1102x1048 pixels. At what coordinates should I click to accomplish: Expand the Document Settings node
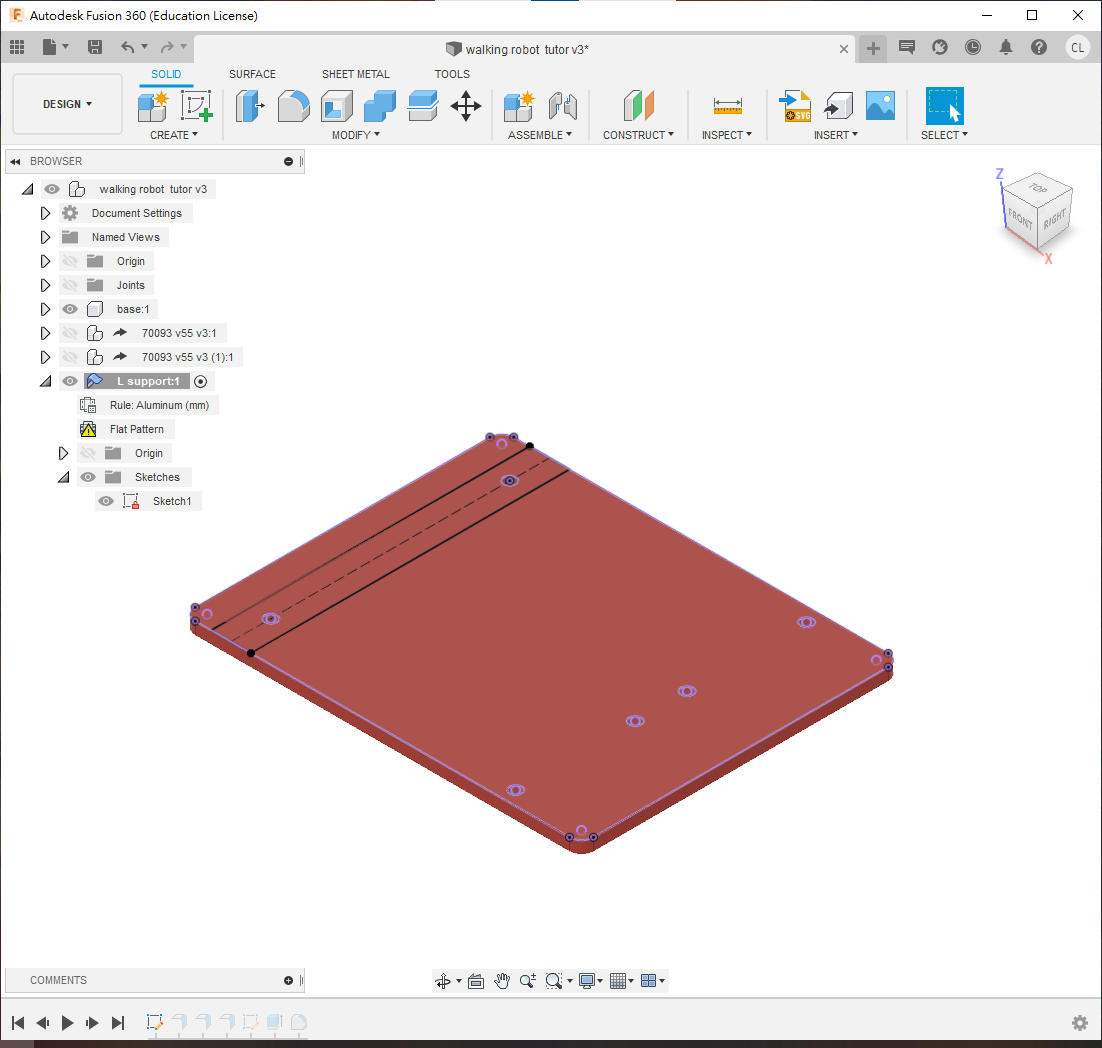[x=45, y=213]
